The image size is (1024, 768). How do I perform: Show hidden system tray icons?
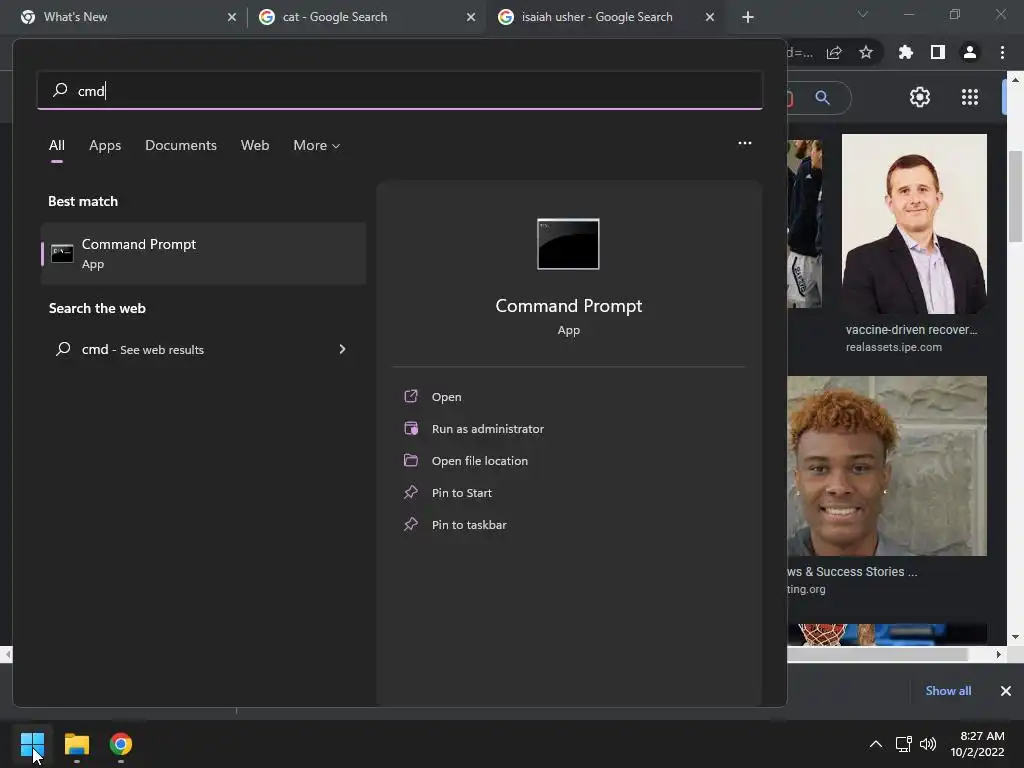[x=876, y=744]
